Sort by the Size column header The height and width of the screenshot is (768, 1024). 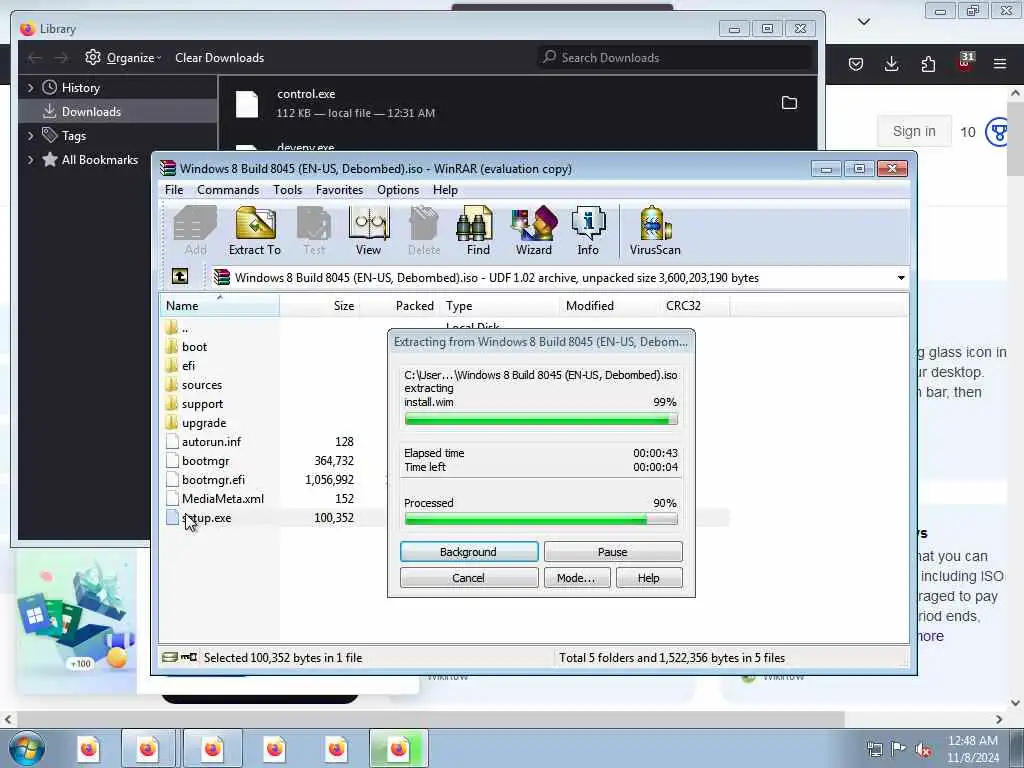(320, 306)
